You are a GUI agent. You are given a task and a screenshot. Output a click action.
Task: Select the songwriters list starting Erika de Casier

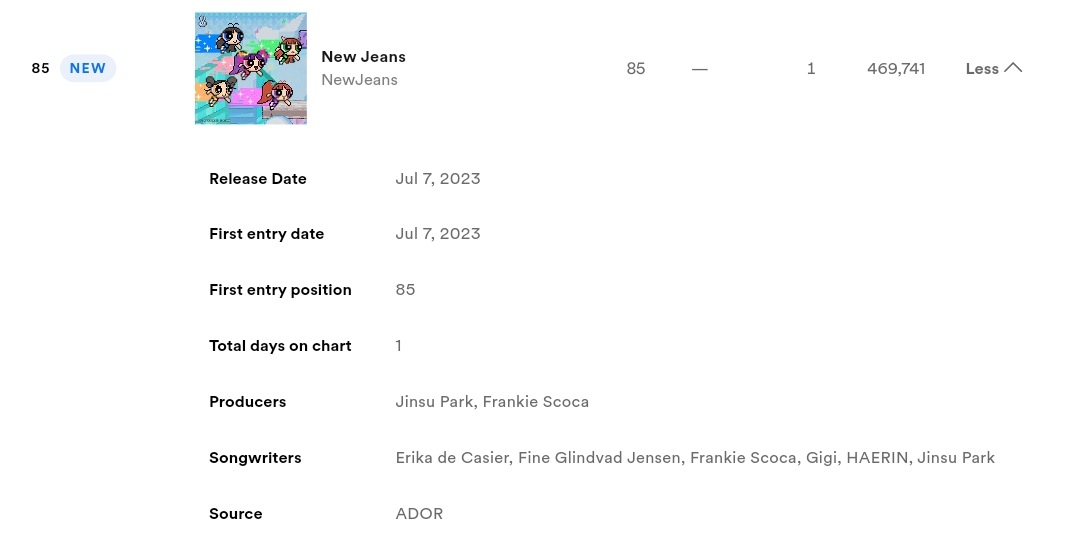point(695,458)
